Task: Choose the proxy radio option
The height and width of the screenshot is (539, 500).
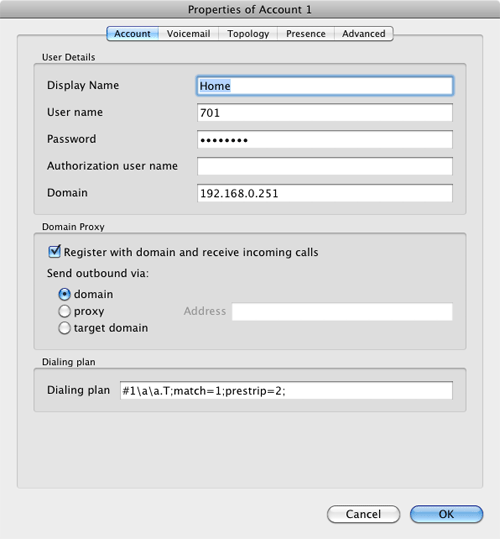Action: pos(64,311)
